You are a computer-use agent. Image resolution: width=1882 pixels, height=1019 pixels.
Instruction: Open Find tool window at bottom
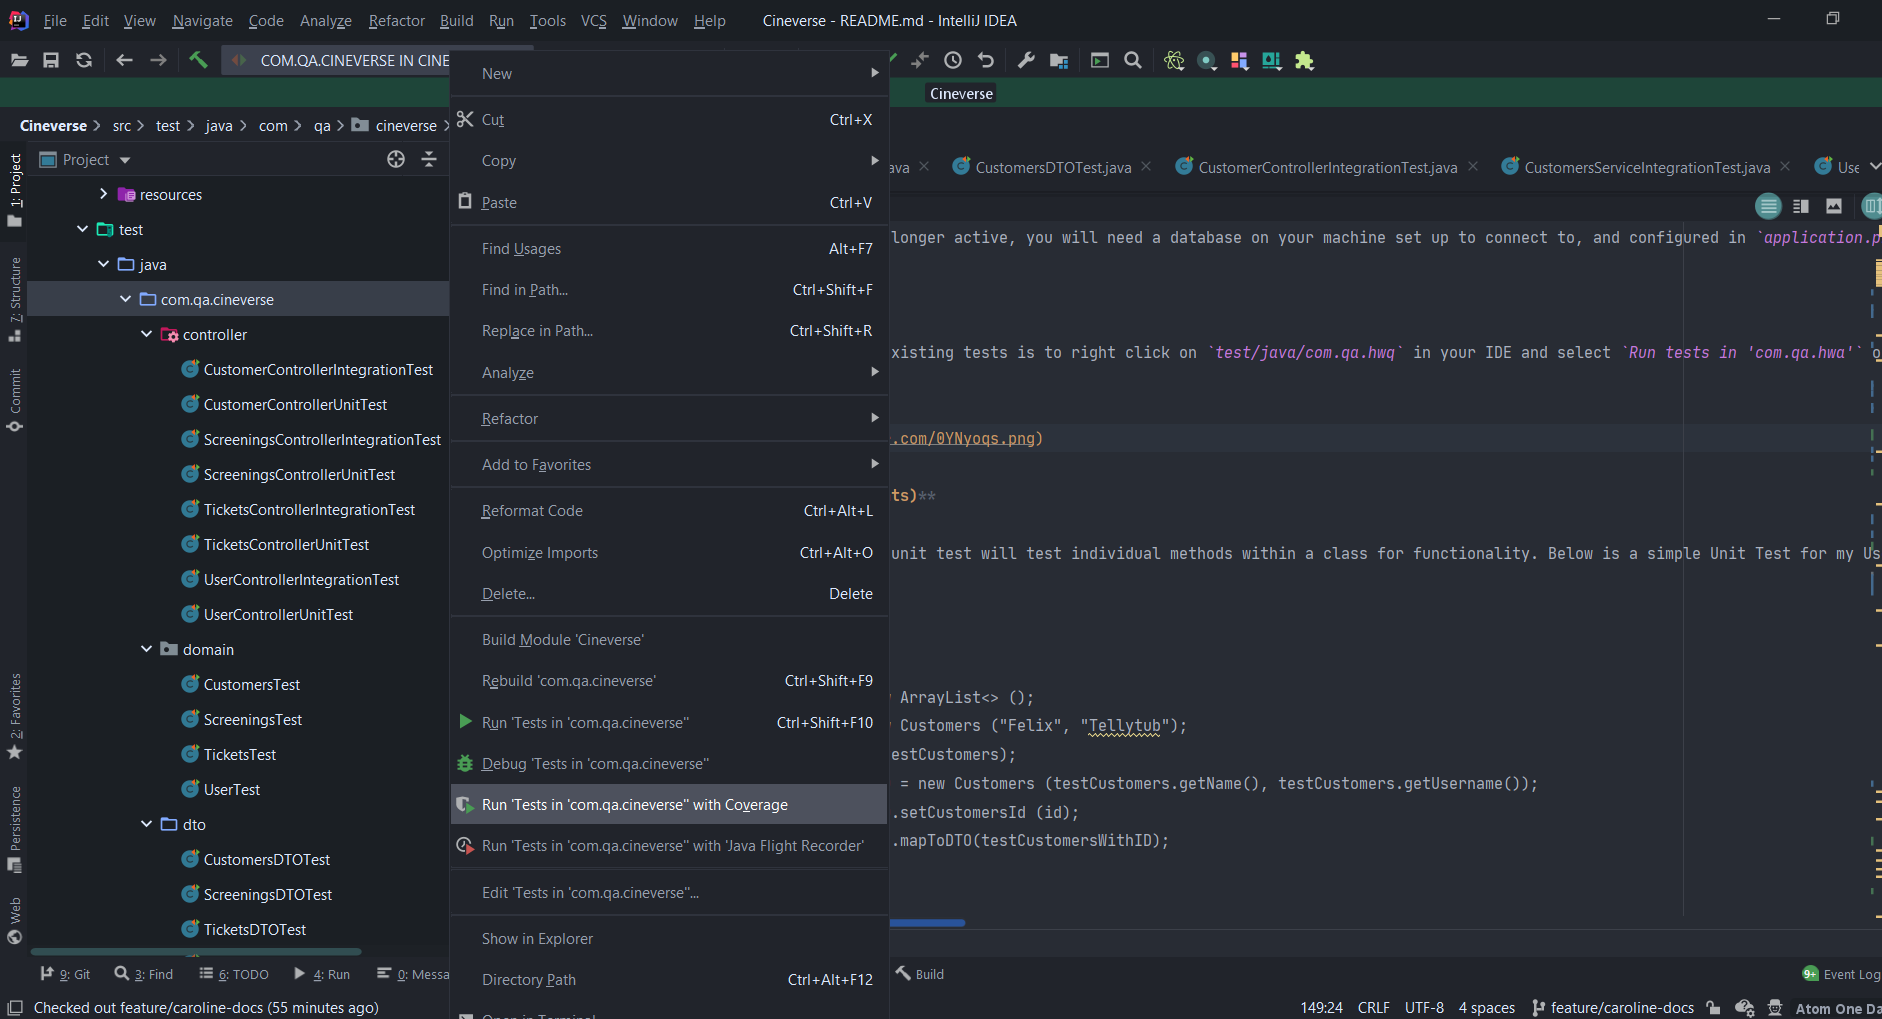pyautogui.click(x=144, y=974)
